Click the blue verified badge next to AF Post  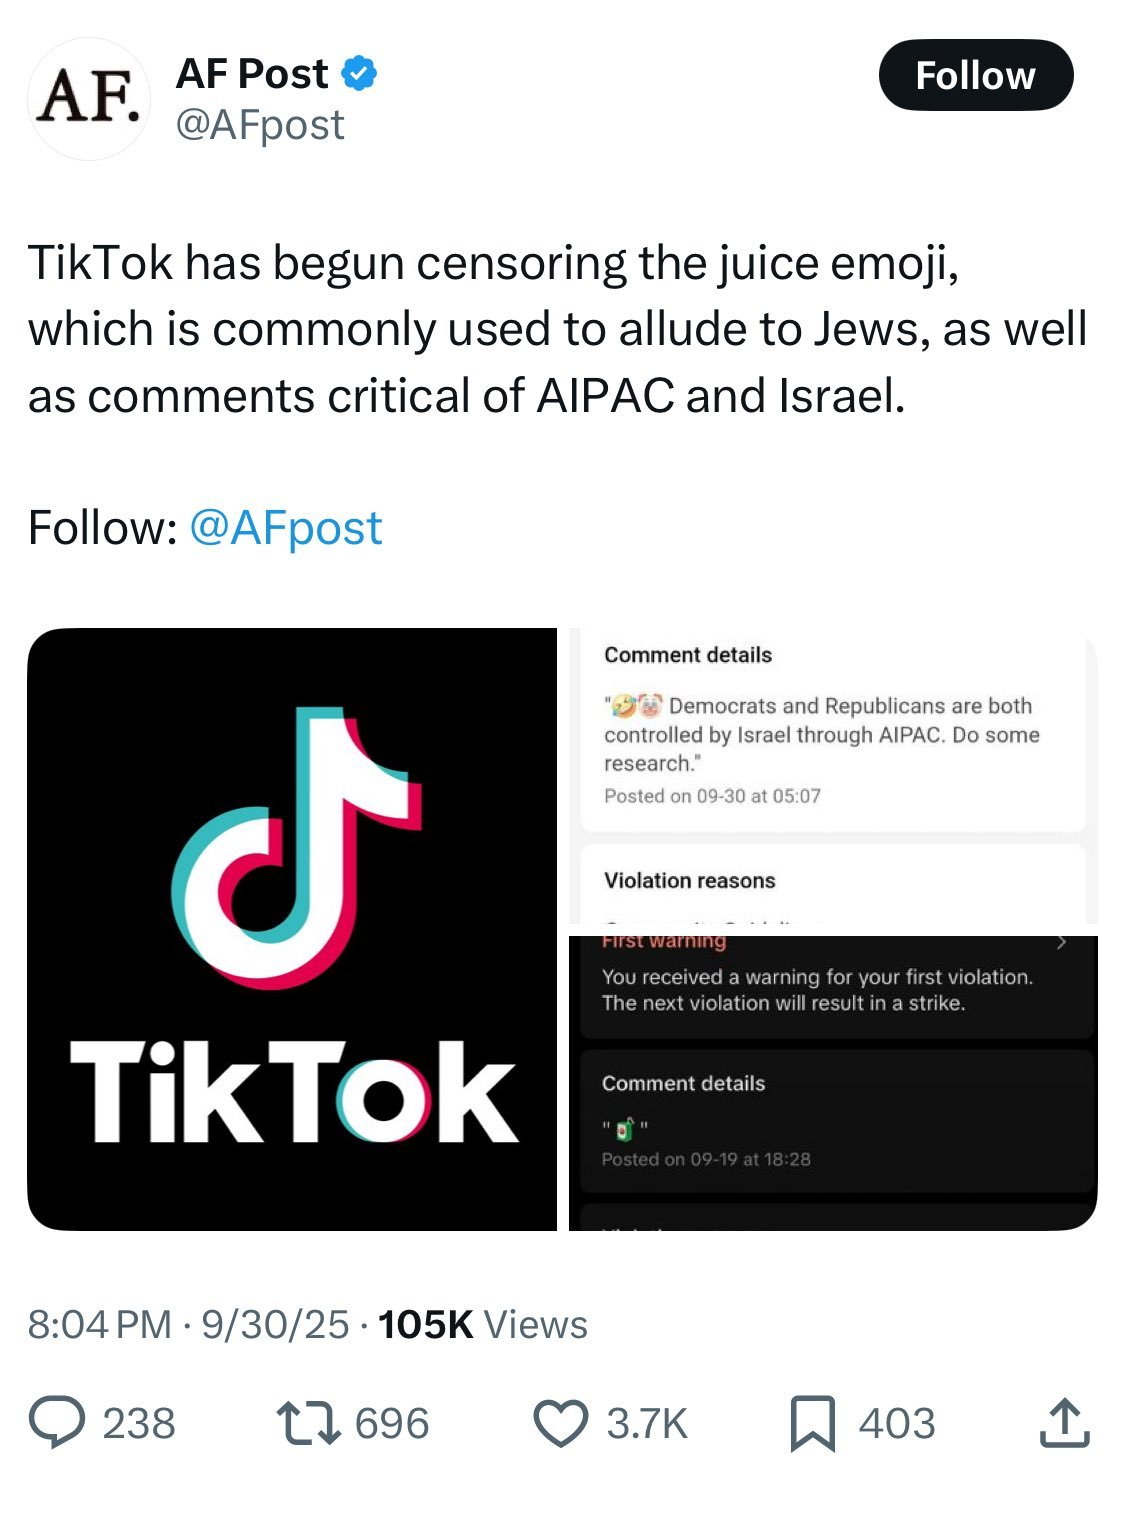(360, 73)
